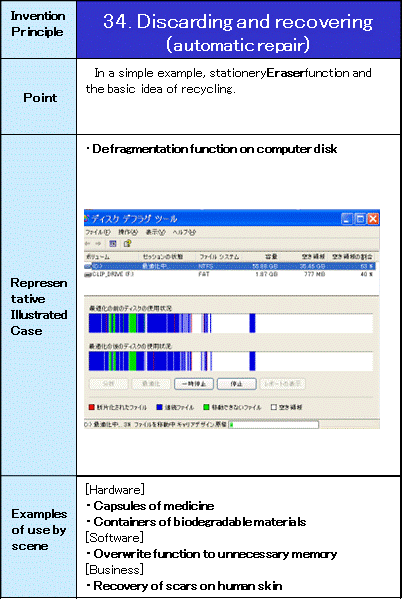
Task: Open the ファイル(F) menu
Action: tap(98, 232)
